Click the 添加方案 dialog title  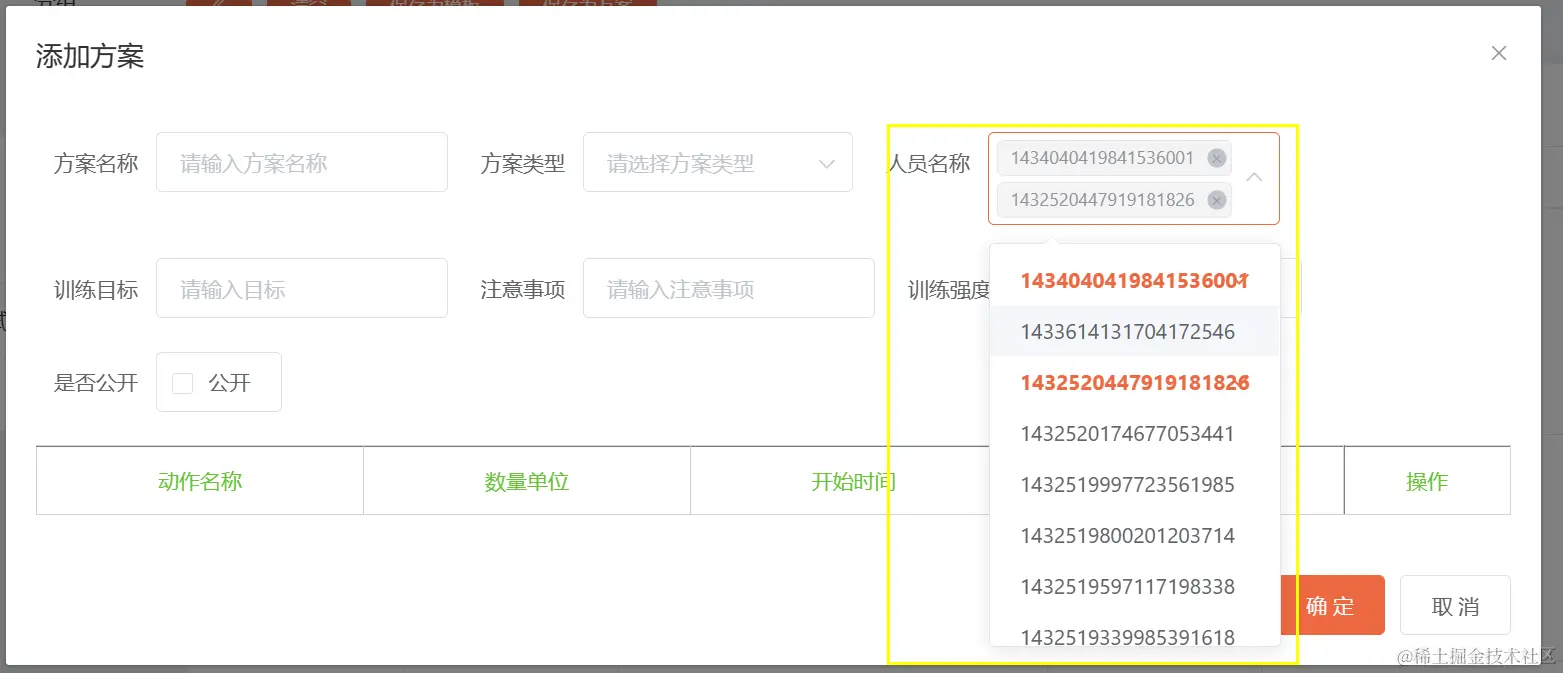[x=90, y=56]
